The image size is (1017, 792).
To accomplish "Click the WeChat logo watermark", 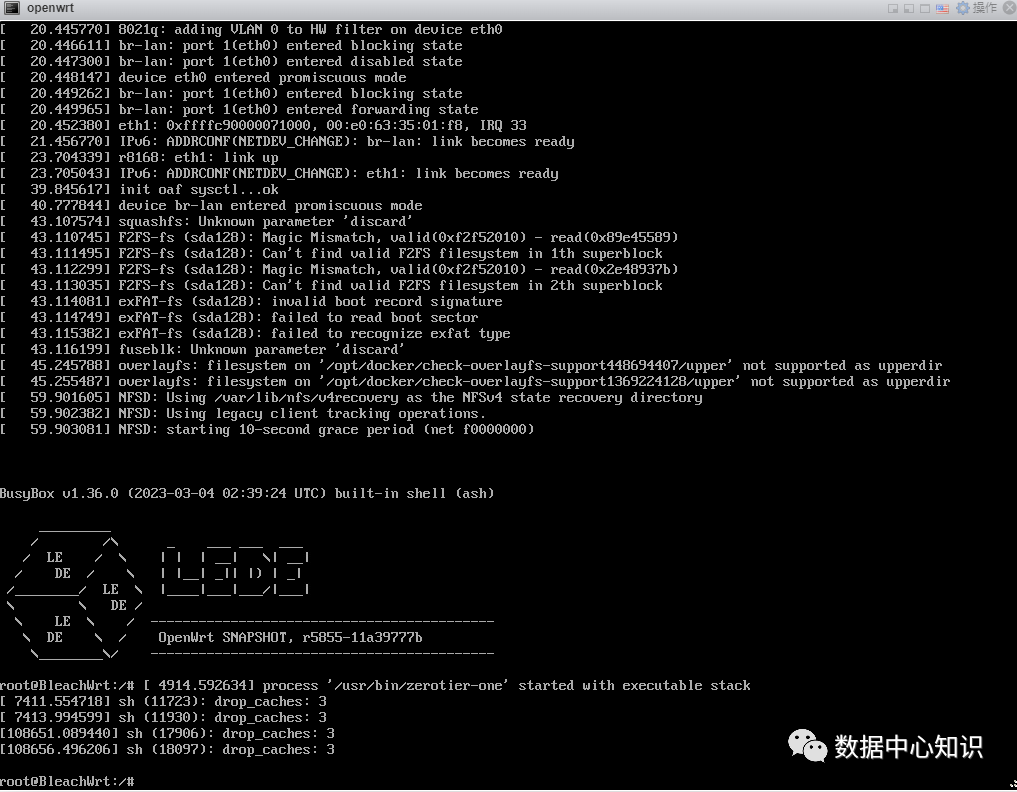I will coord(808,746).
